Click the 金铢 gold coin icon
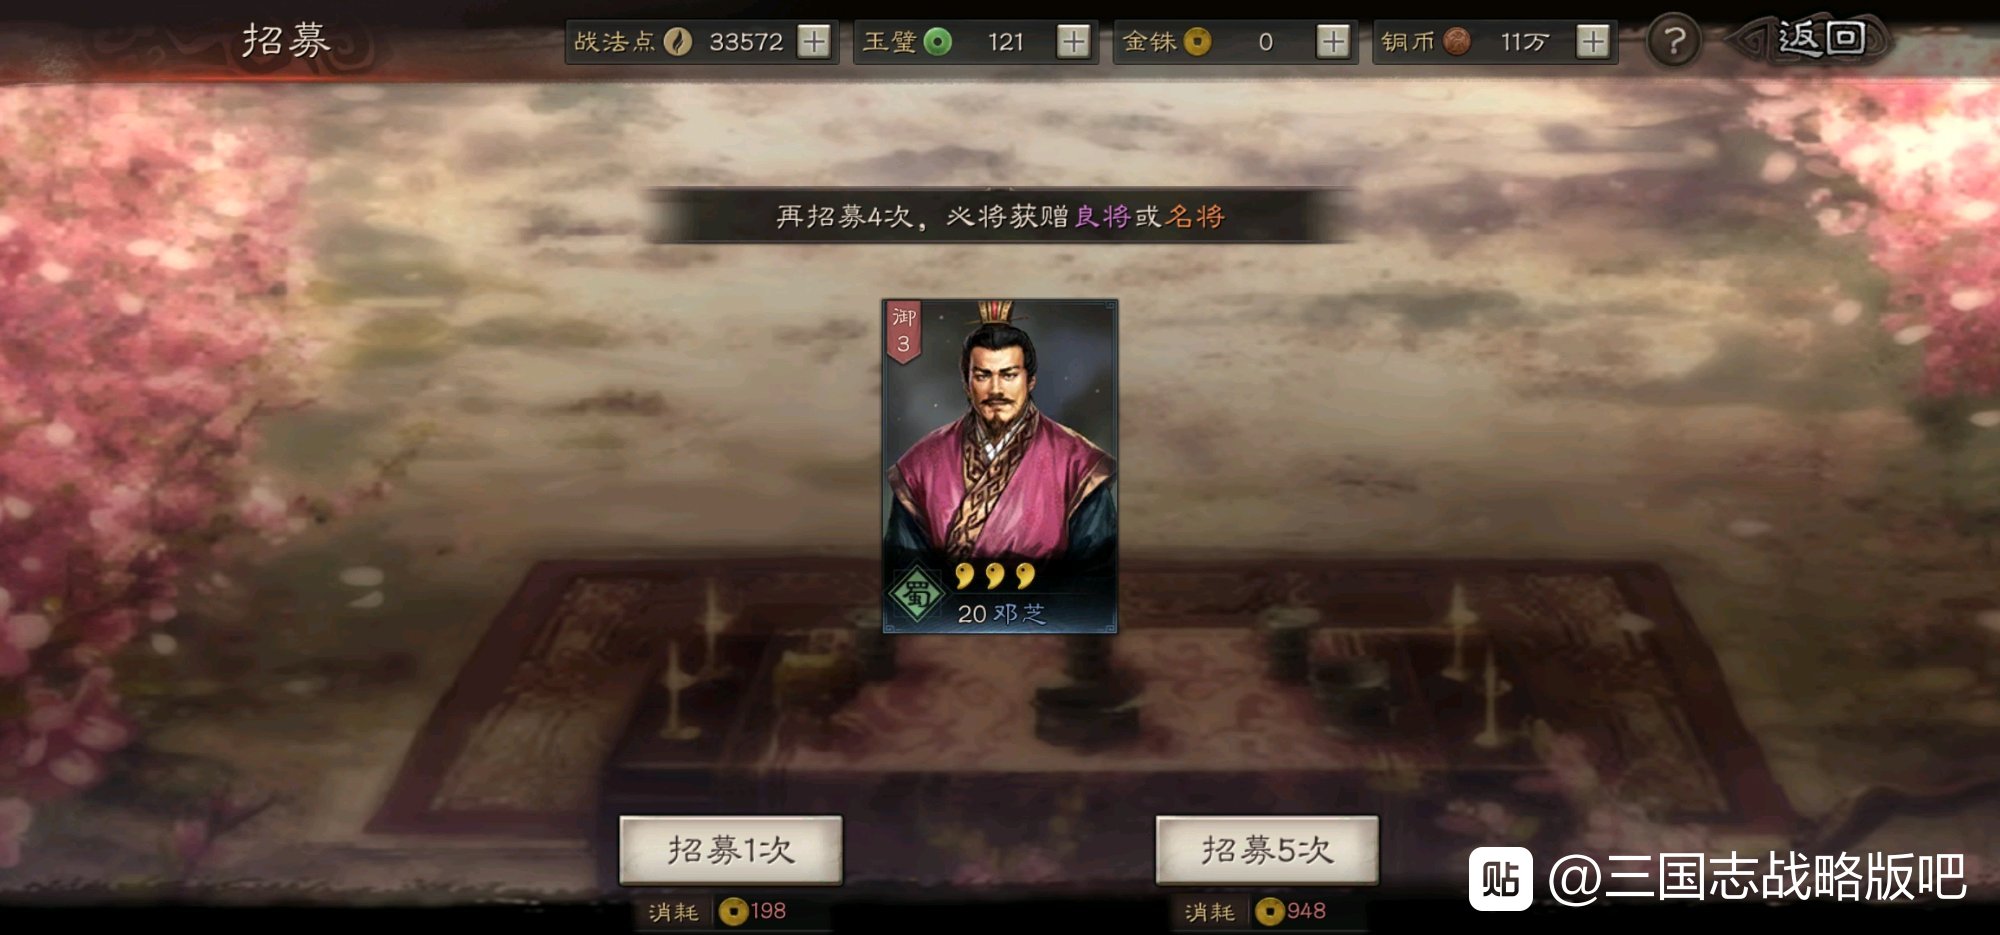The image size is (2000, 935). tap(1197, 42)
